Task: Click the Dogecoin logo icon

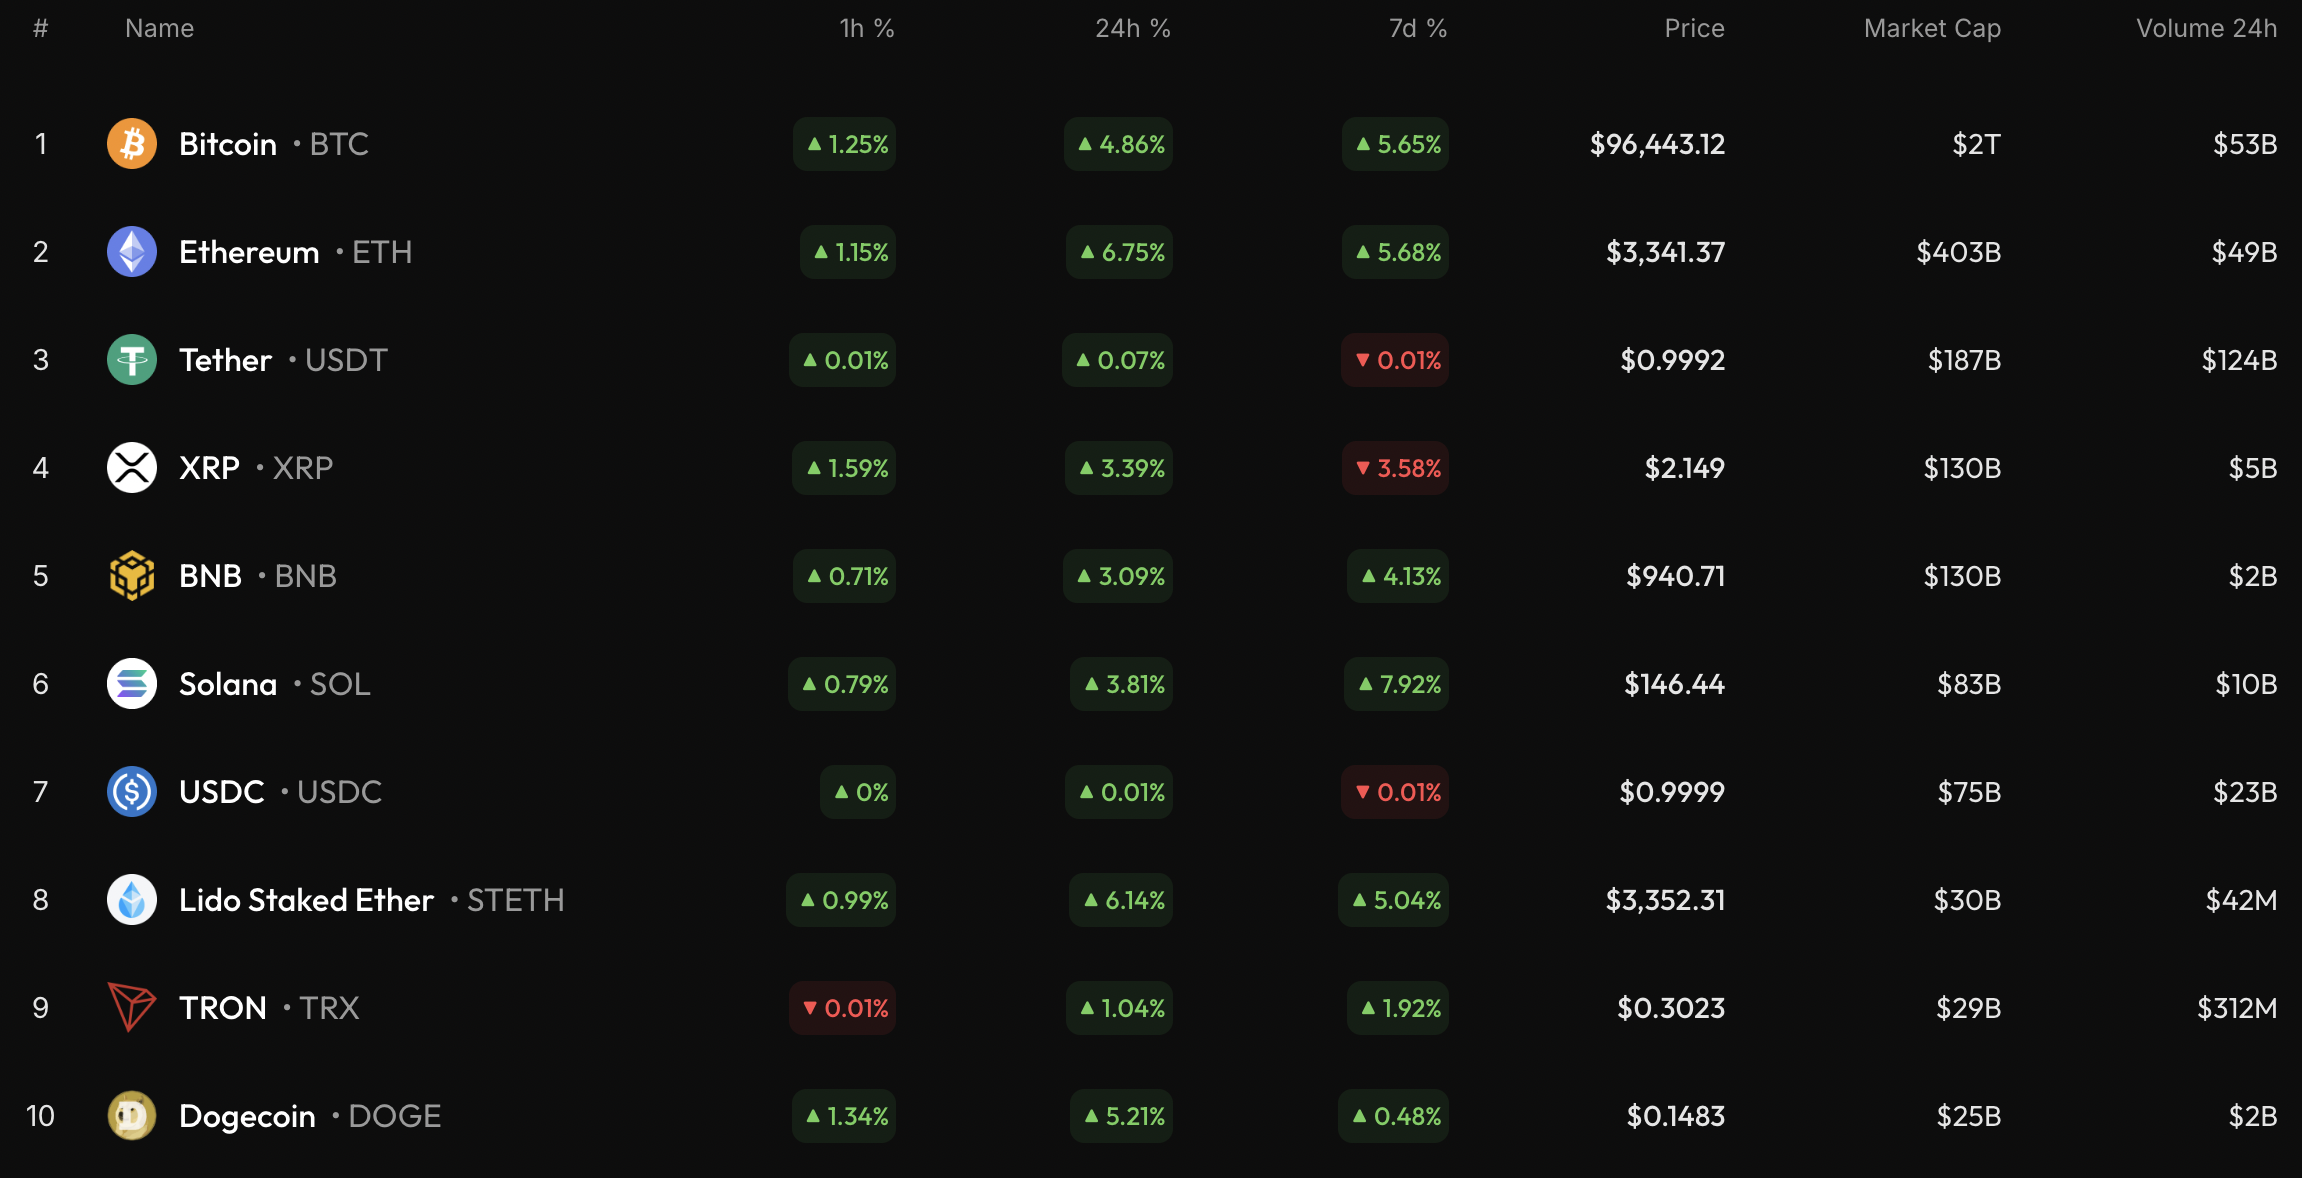Action: [132, 1116]
